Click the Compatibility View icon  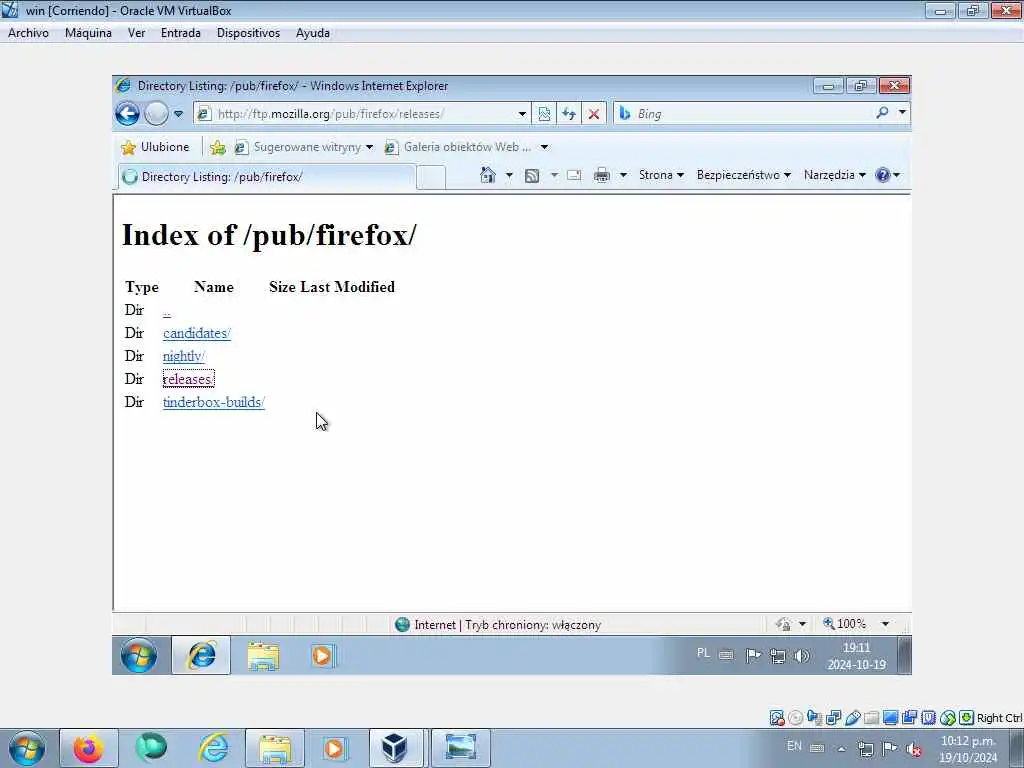(x=544, y=114)
